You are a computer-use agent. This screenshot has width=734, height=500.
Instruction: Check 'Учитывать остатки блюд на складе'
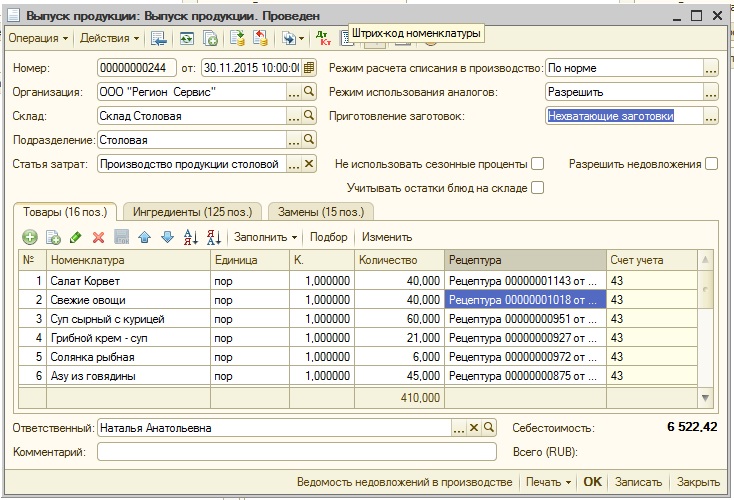click(538, 187)
